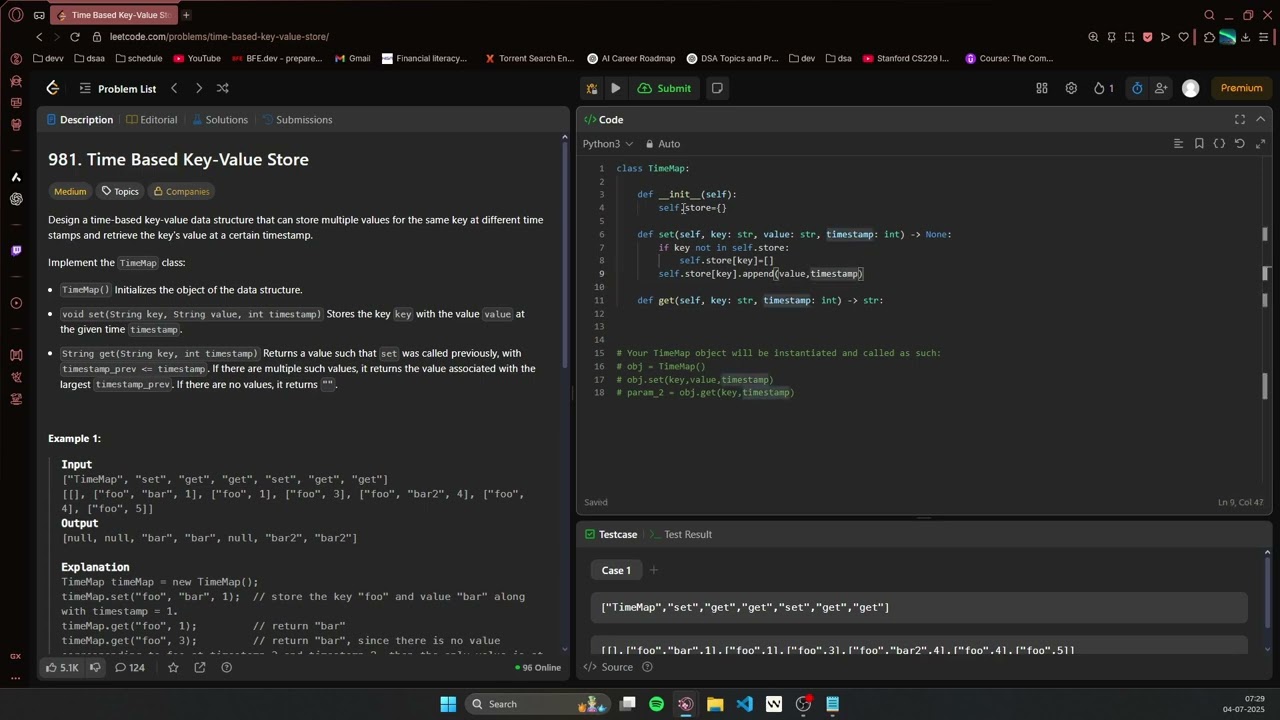Click the info icon next to Source
This screenshot has height=720, width=1280.
click(647, 667)
